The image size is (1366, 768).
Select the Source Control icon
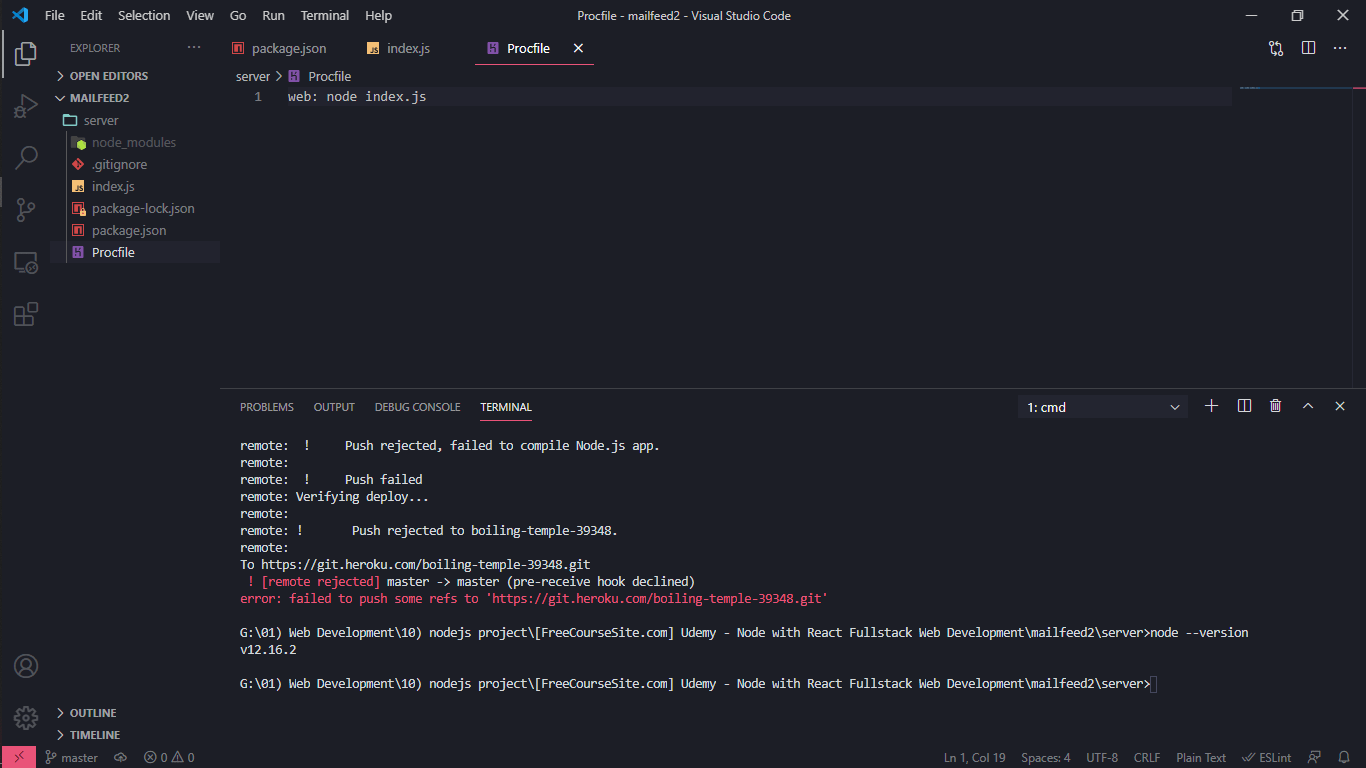point(25,209)
